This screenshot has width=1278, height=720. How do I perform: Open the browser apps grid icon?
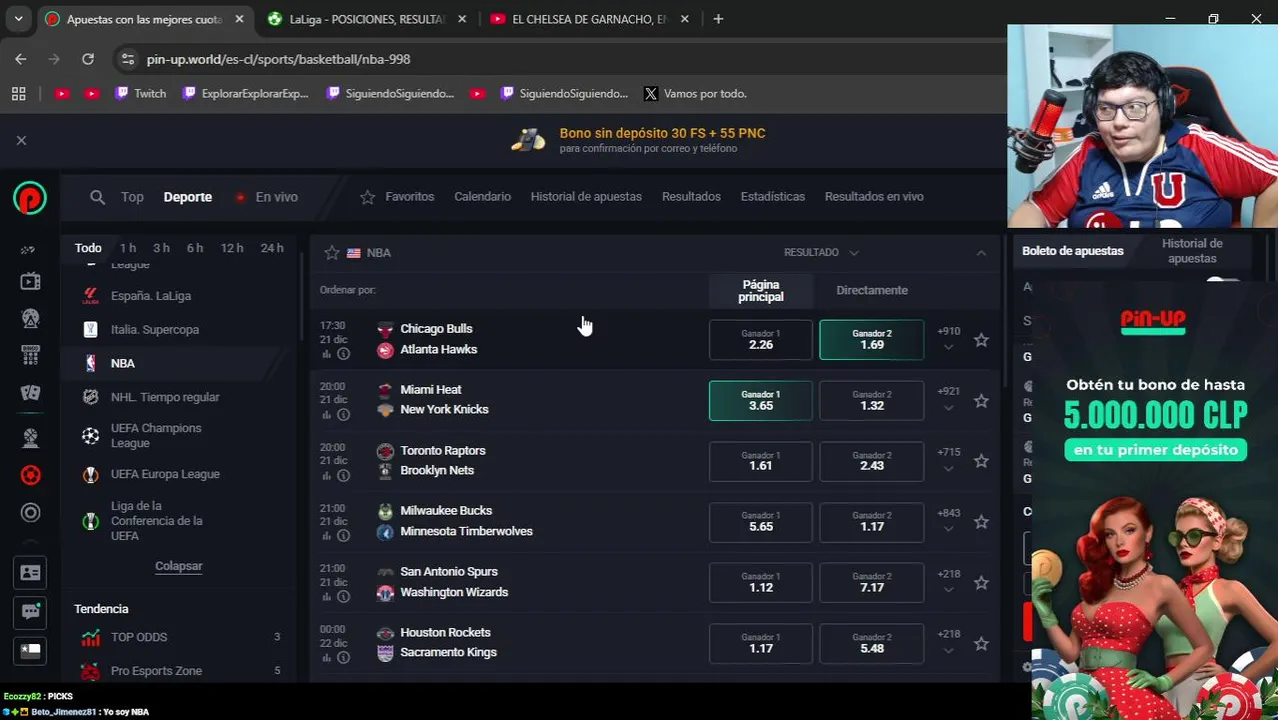[x=18, y=93]
